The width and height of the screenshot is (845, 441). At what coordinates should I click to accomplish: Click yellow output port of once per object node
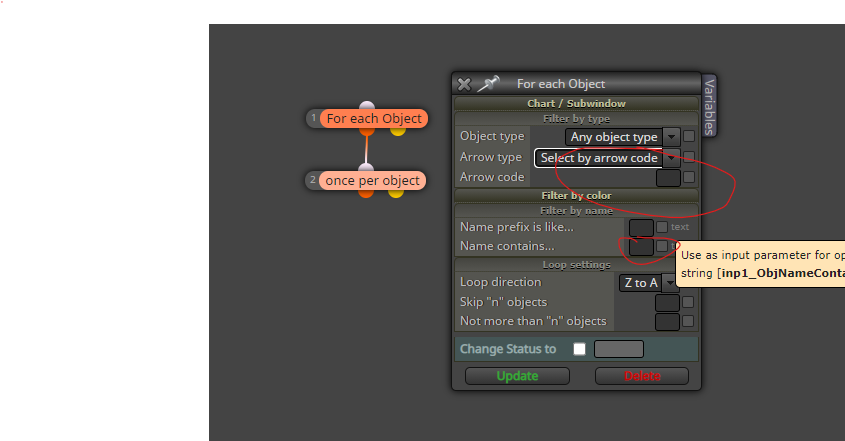click(x=396, y=193)
